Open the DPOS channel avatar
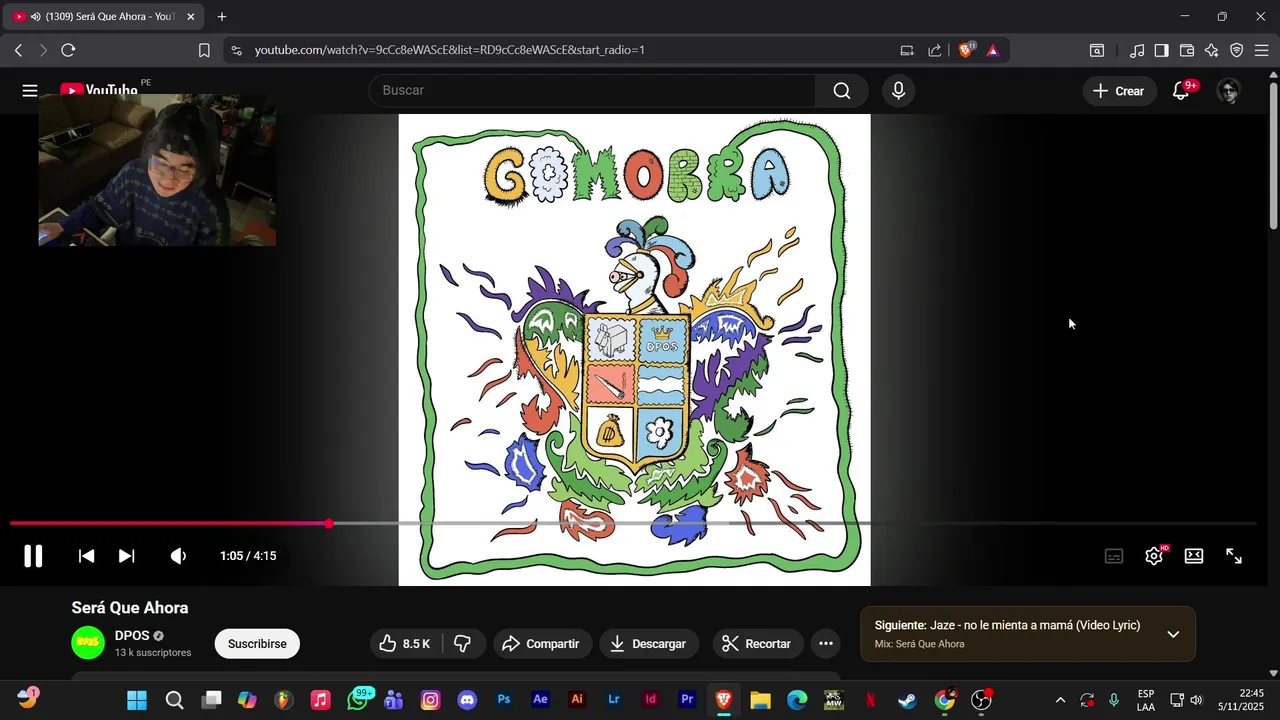1280x720 pixels. pyautogui.click(x=88, y=643)
